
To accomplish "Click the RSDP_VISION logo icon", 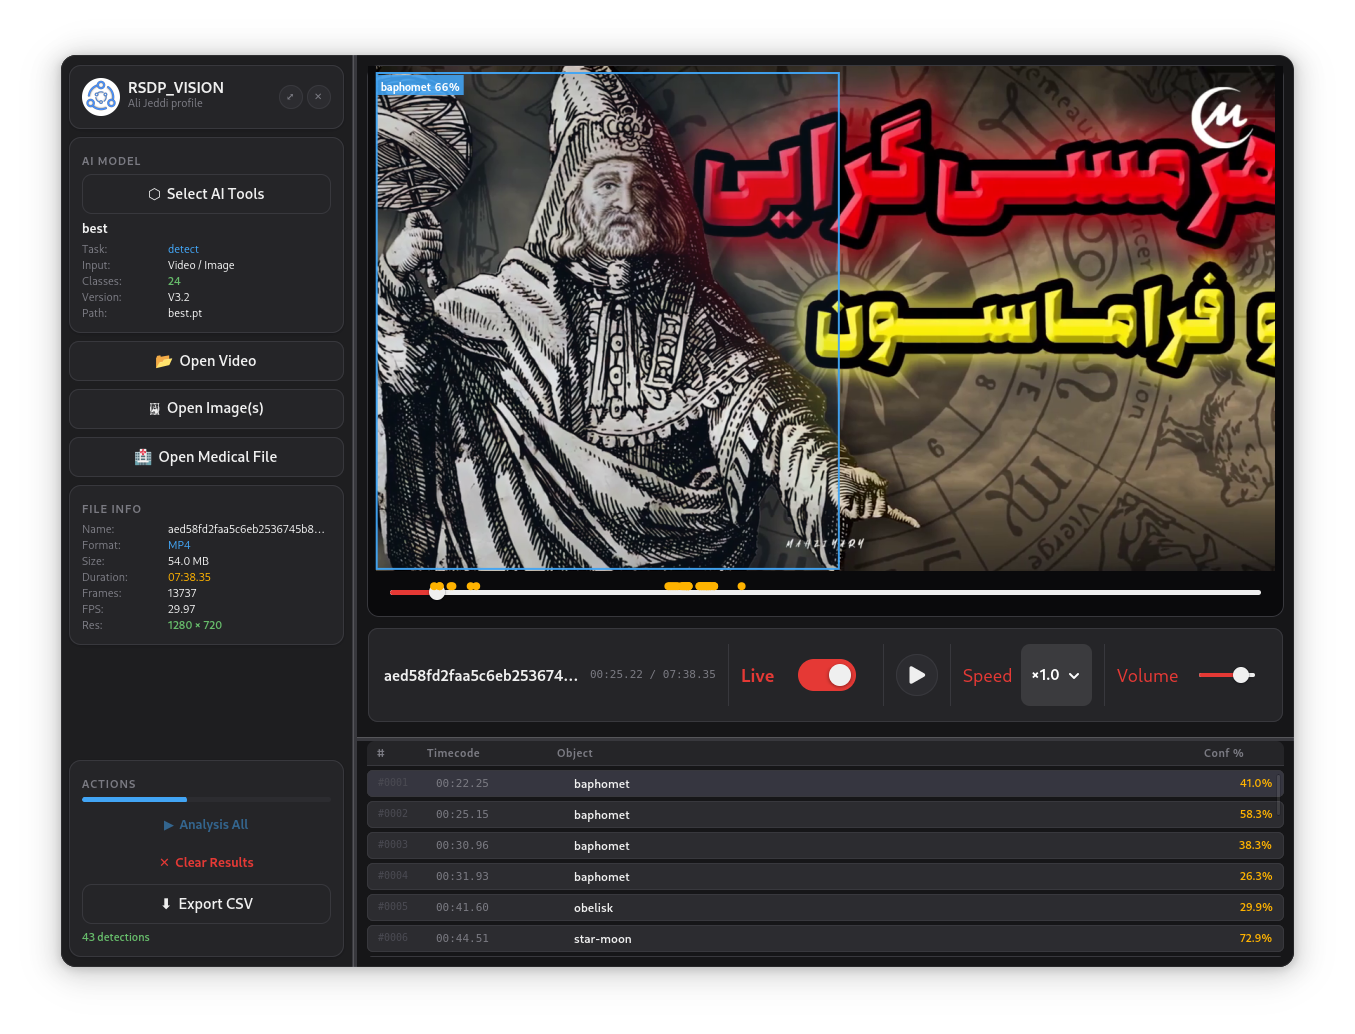I will (101, 97).
